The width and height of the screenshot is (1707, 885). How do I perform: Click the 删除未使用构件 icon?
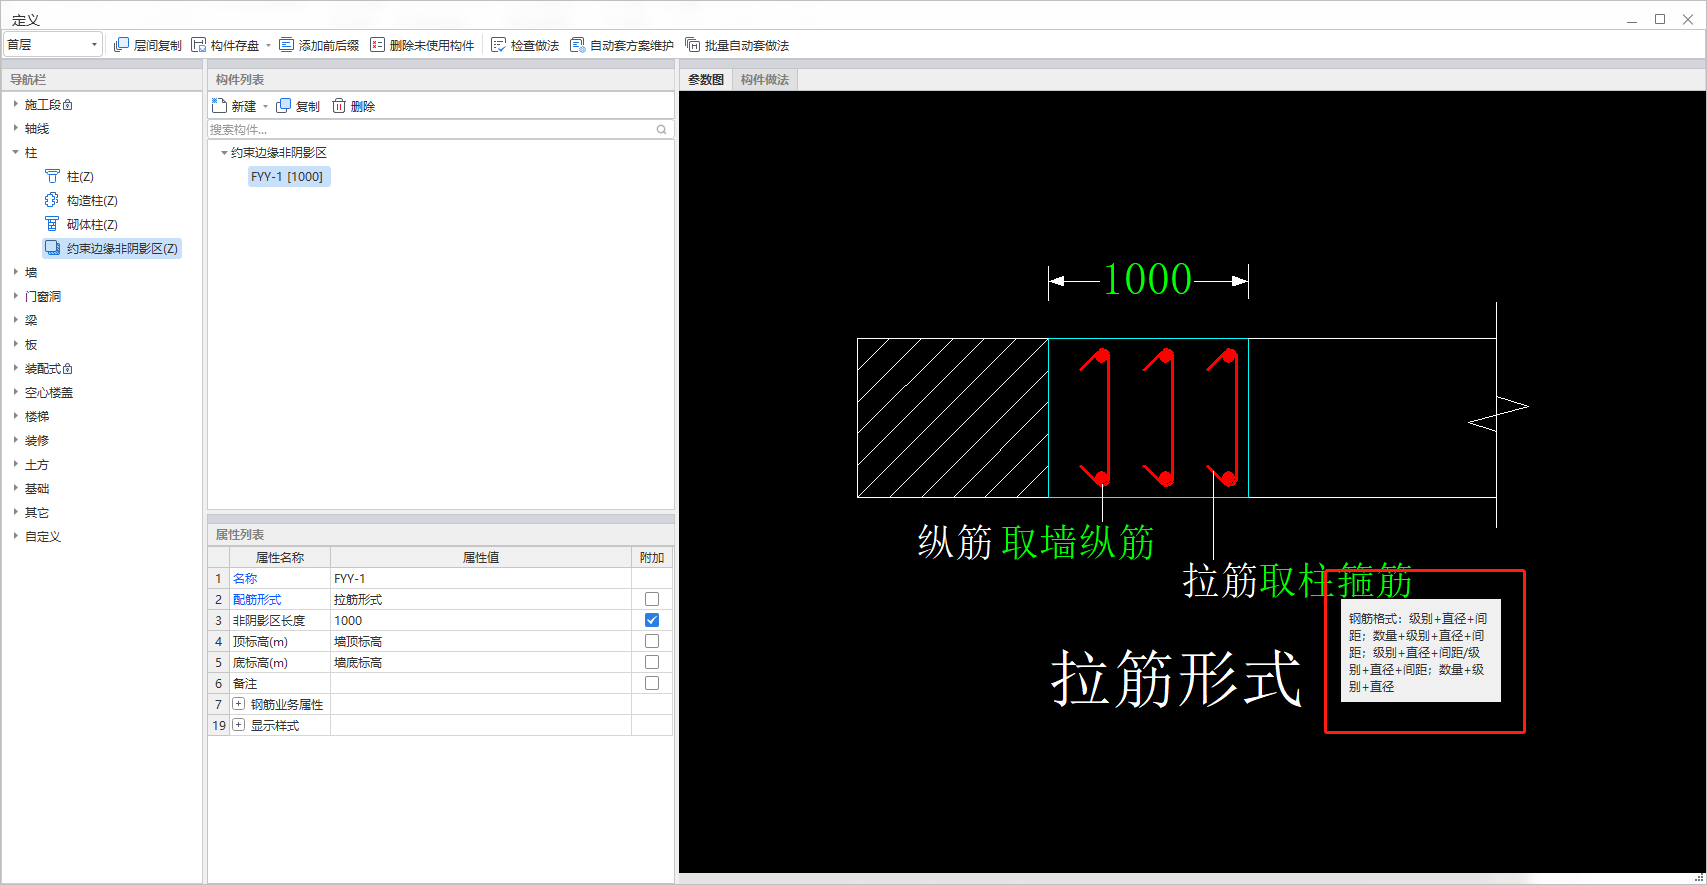pyautogui.click(x=377, y=45)
